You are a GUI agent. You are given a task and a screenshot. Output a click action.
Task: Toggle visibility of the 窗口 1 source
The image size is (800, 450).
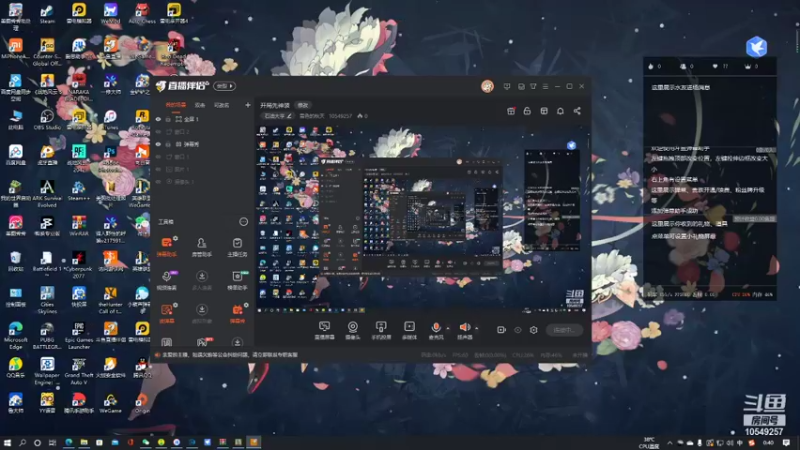click(158, 157)
